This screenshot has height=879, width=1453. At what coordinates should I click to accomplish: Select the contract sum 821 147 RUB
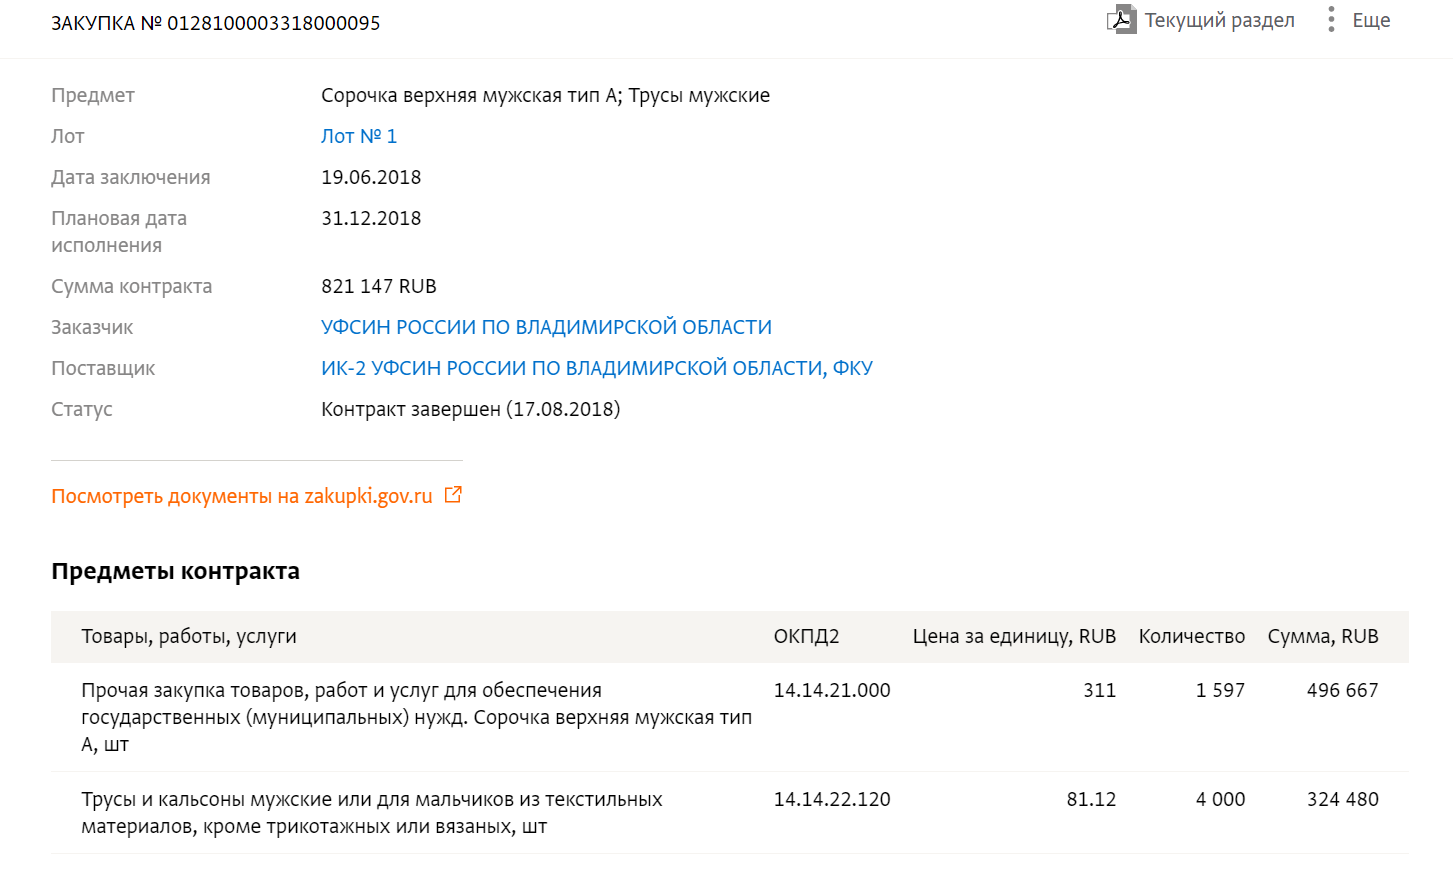(378, 286)
